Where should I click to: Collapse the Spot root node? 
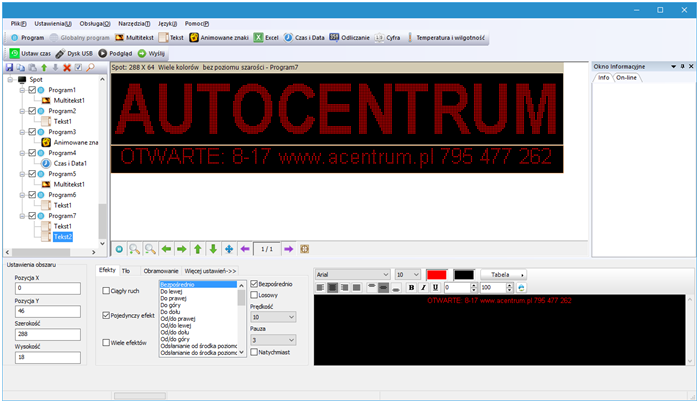click(10, 80)
